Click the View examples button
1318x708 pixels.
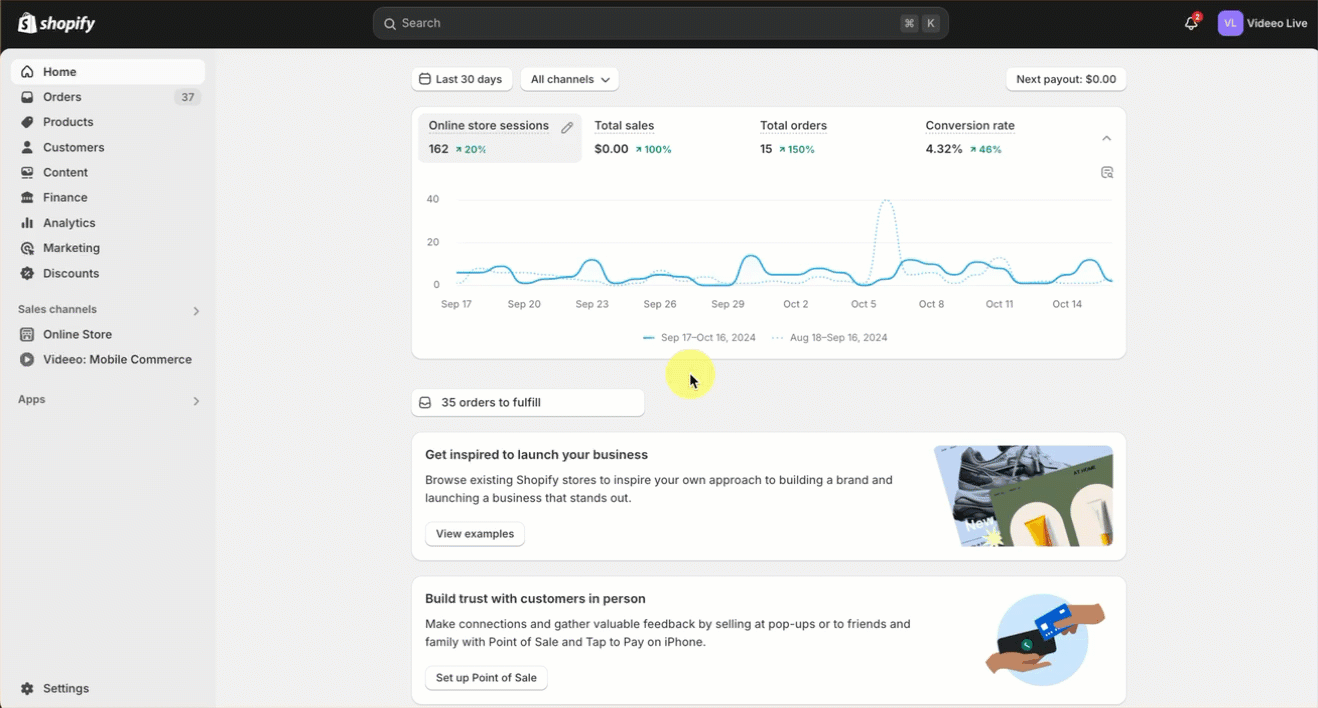[x=475, y=534]
